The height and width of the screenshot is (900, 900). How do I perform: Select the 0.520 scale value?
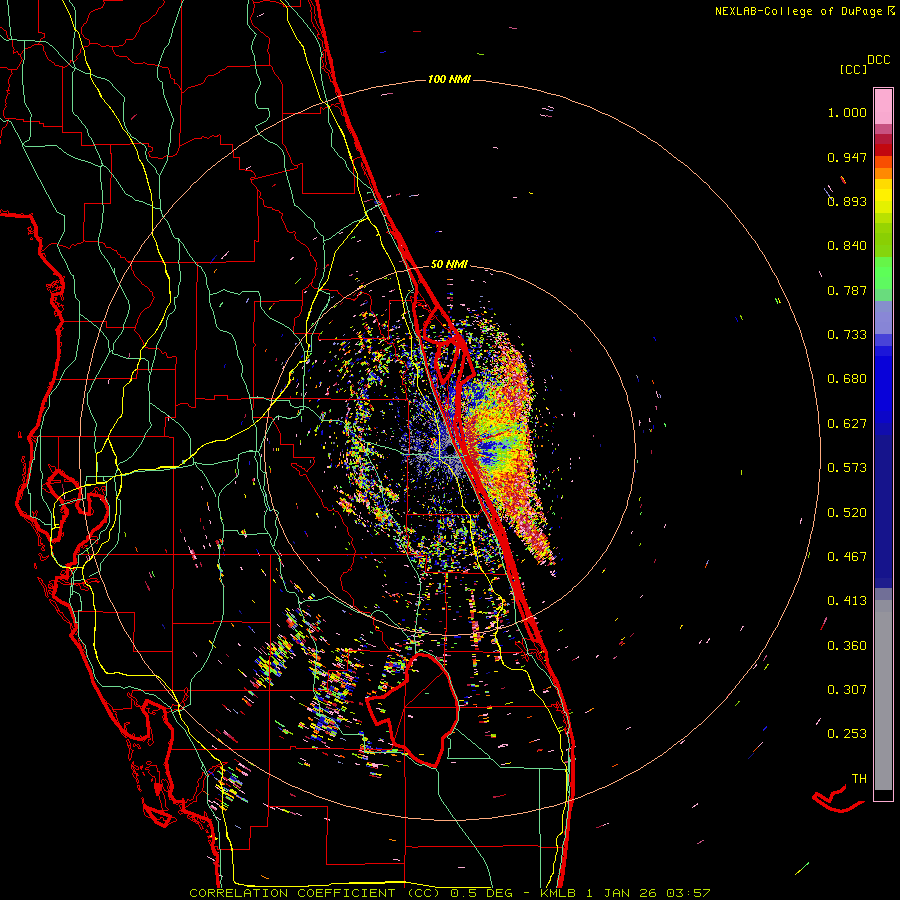(x=847, y=513)
